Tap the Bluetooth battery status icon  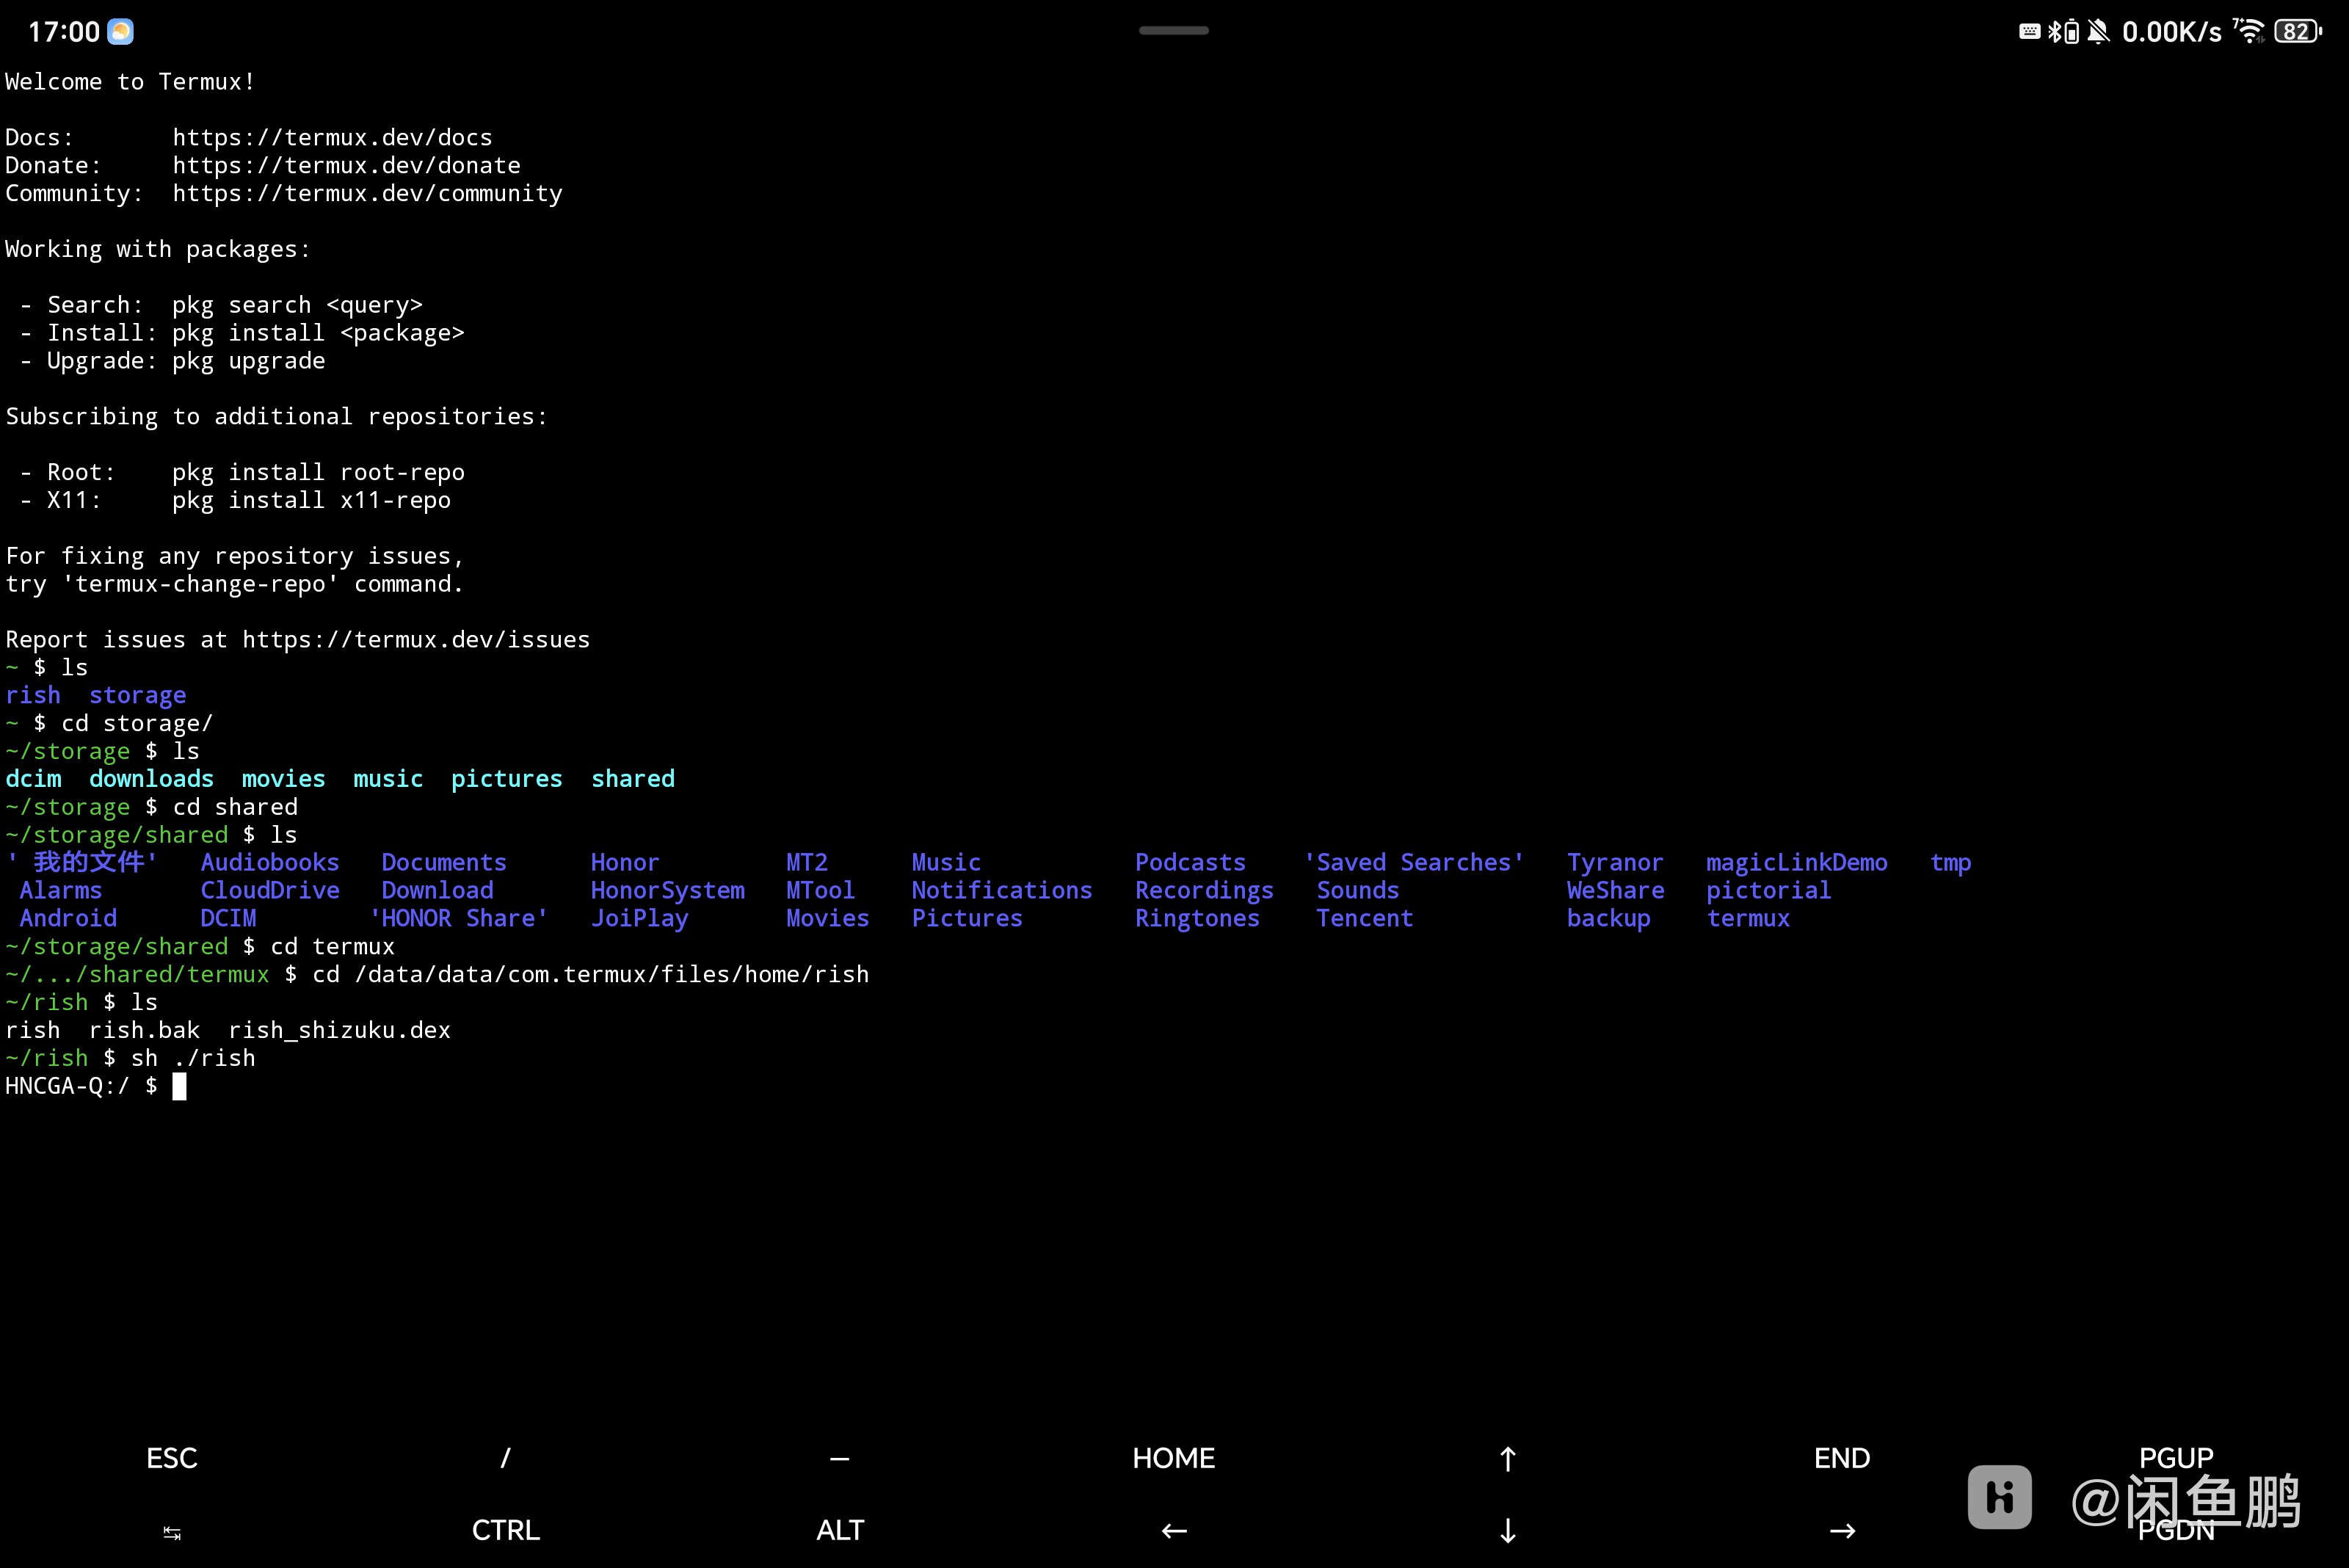click(x=2063, y=32)
